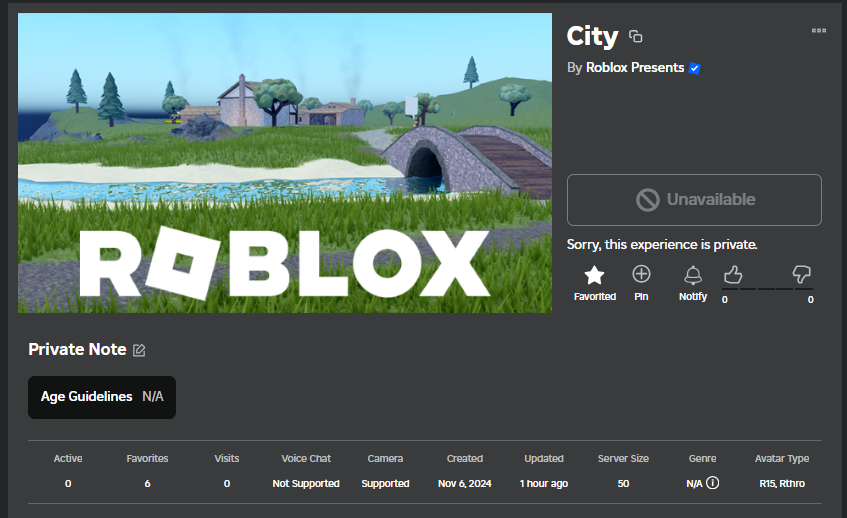Viewport: 847px width, 518px height.
Task: Edit the Private Note with pencil icon
Action: 139,350
